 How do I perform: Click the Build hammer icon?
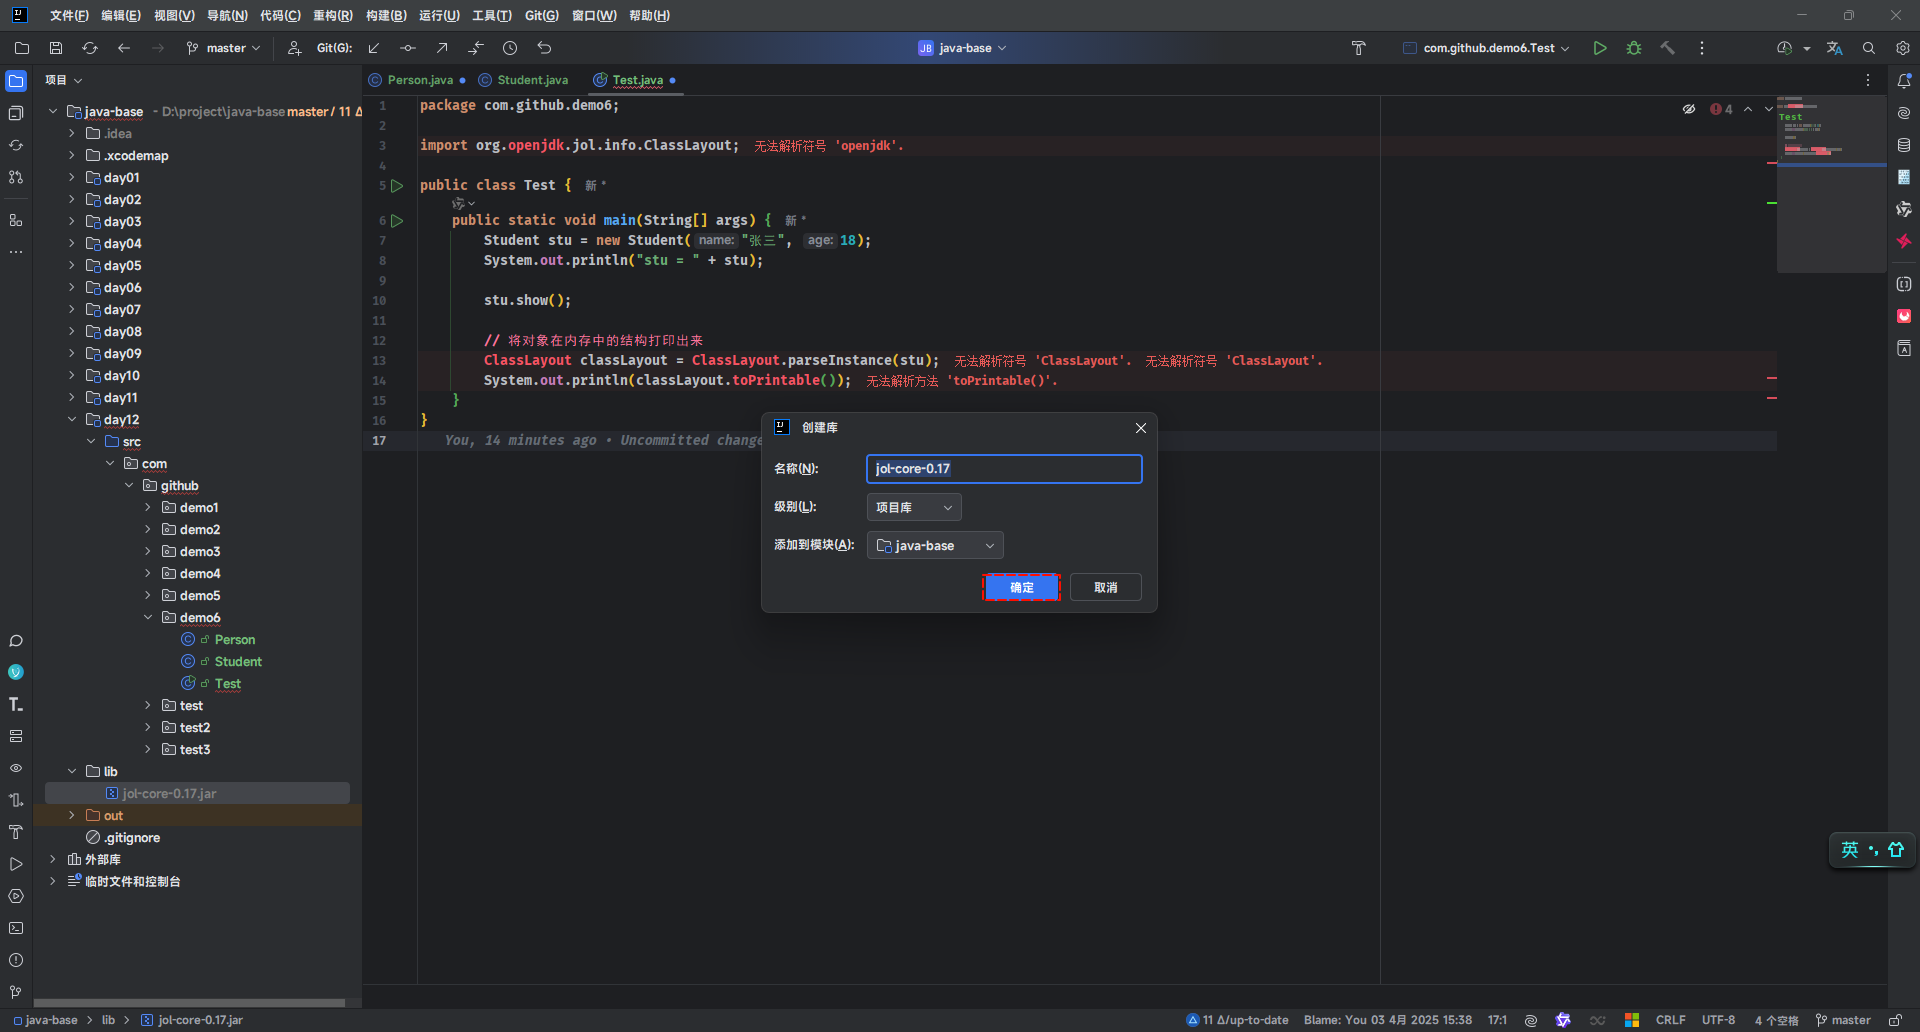pyautogui.click(x=1667, y=48)
